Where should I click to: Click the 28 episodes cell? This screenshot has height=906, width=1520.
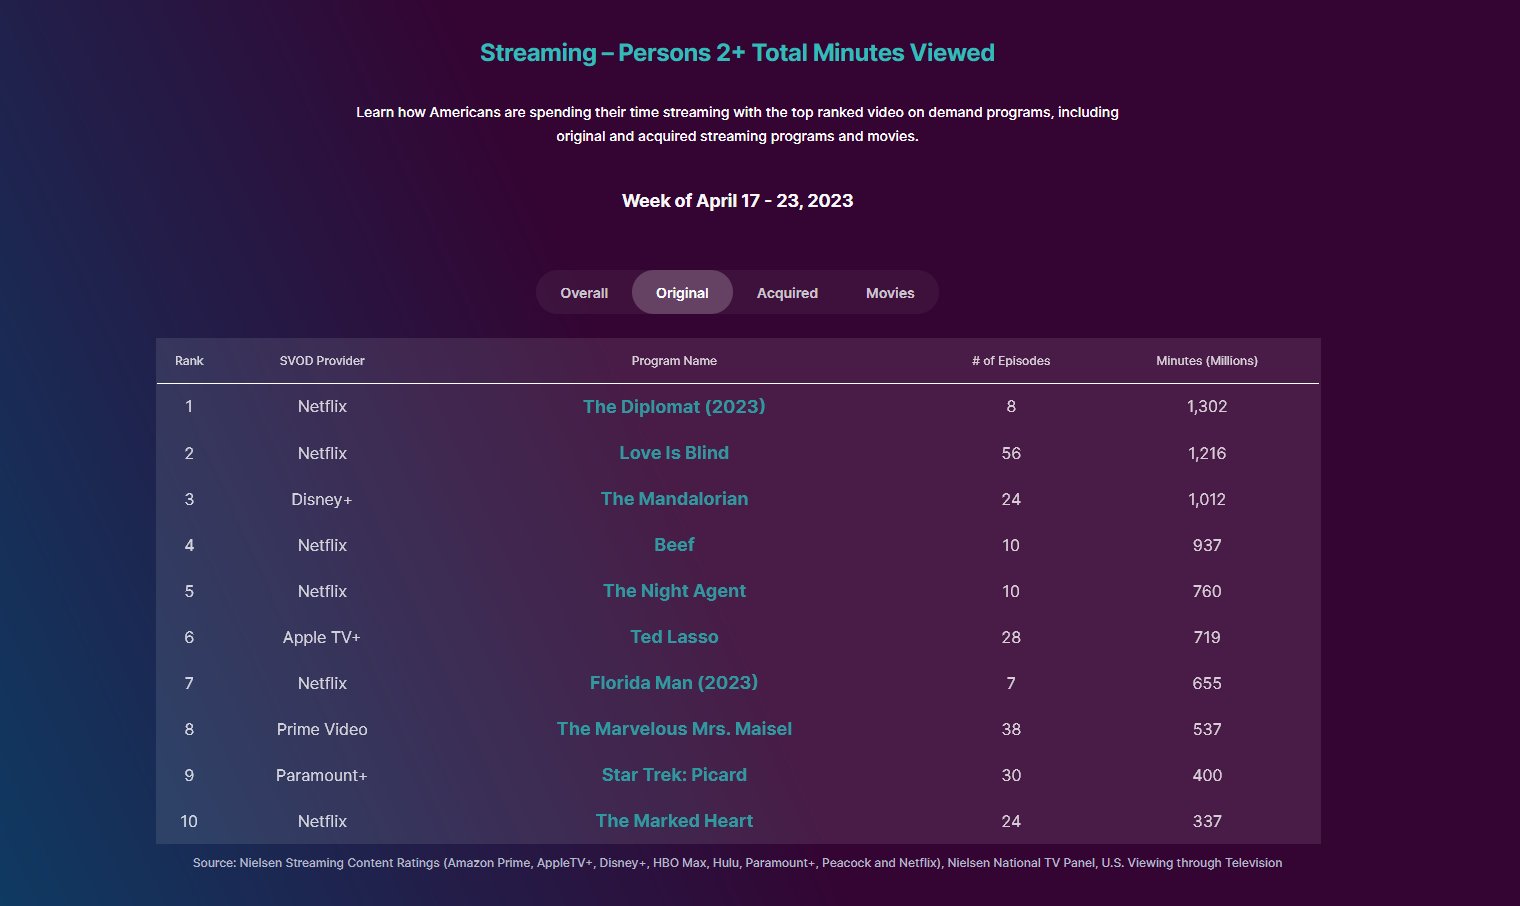(1011, 637)
